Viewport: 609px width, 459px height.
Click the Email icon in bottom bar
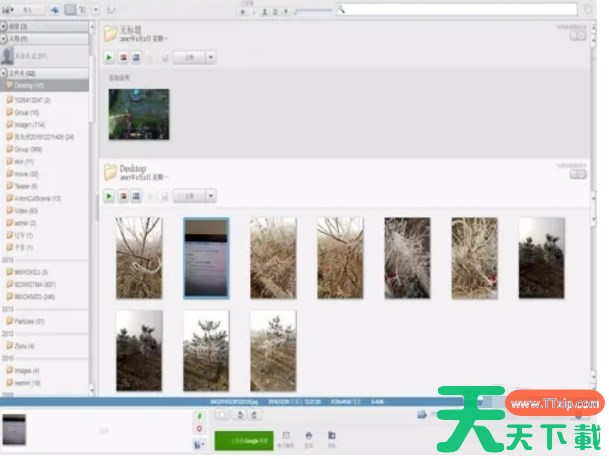click(x=286, y=438)
